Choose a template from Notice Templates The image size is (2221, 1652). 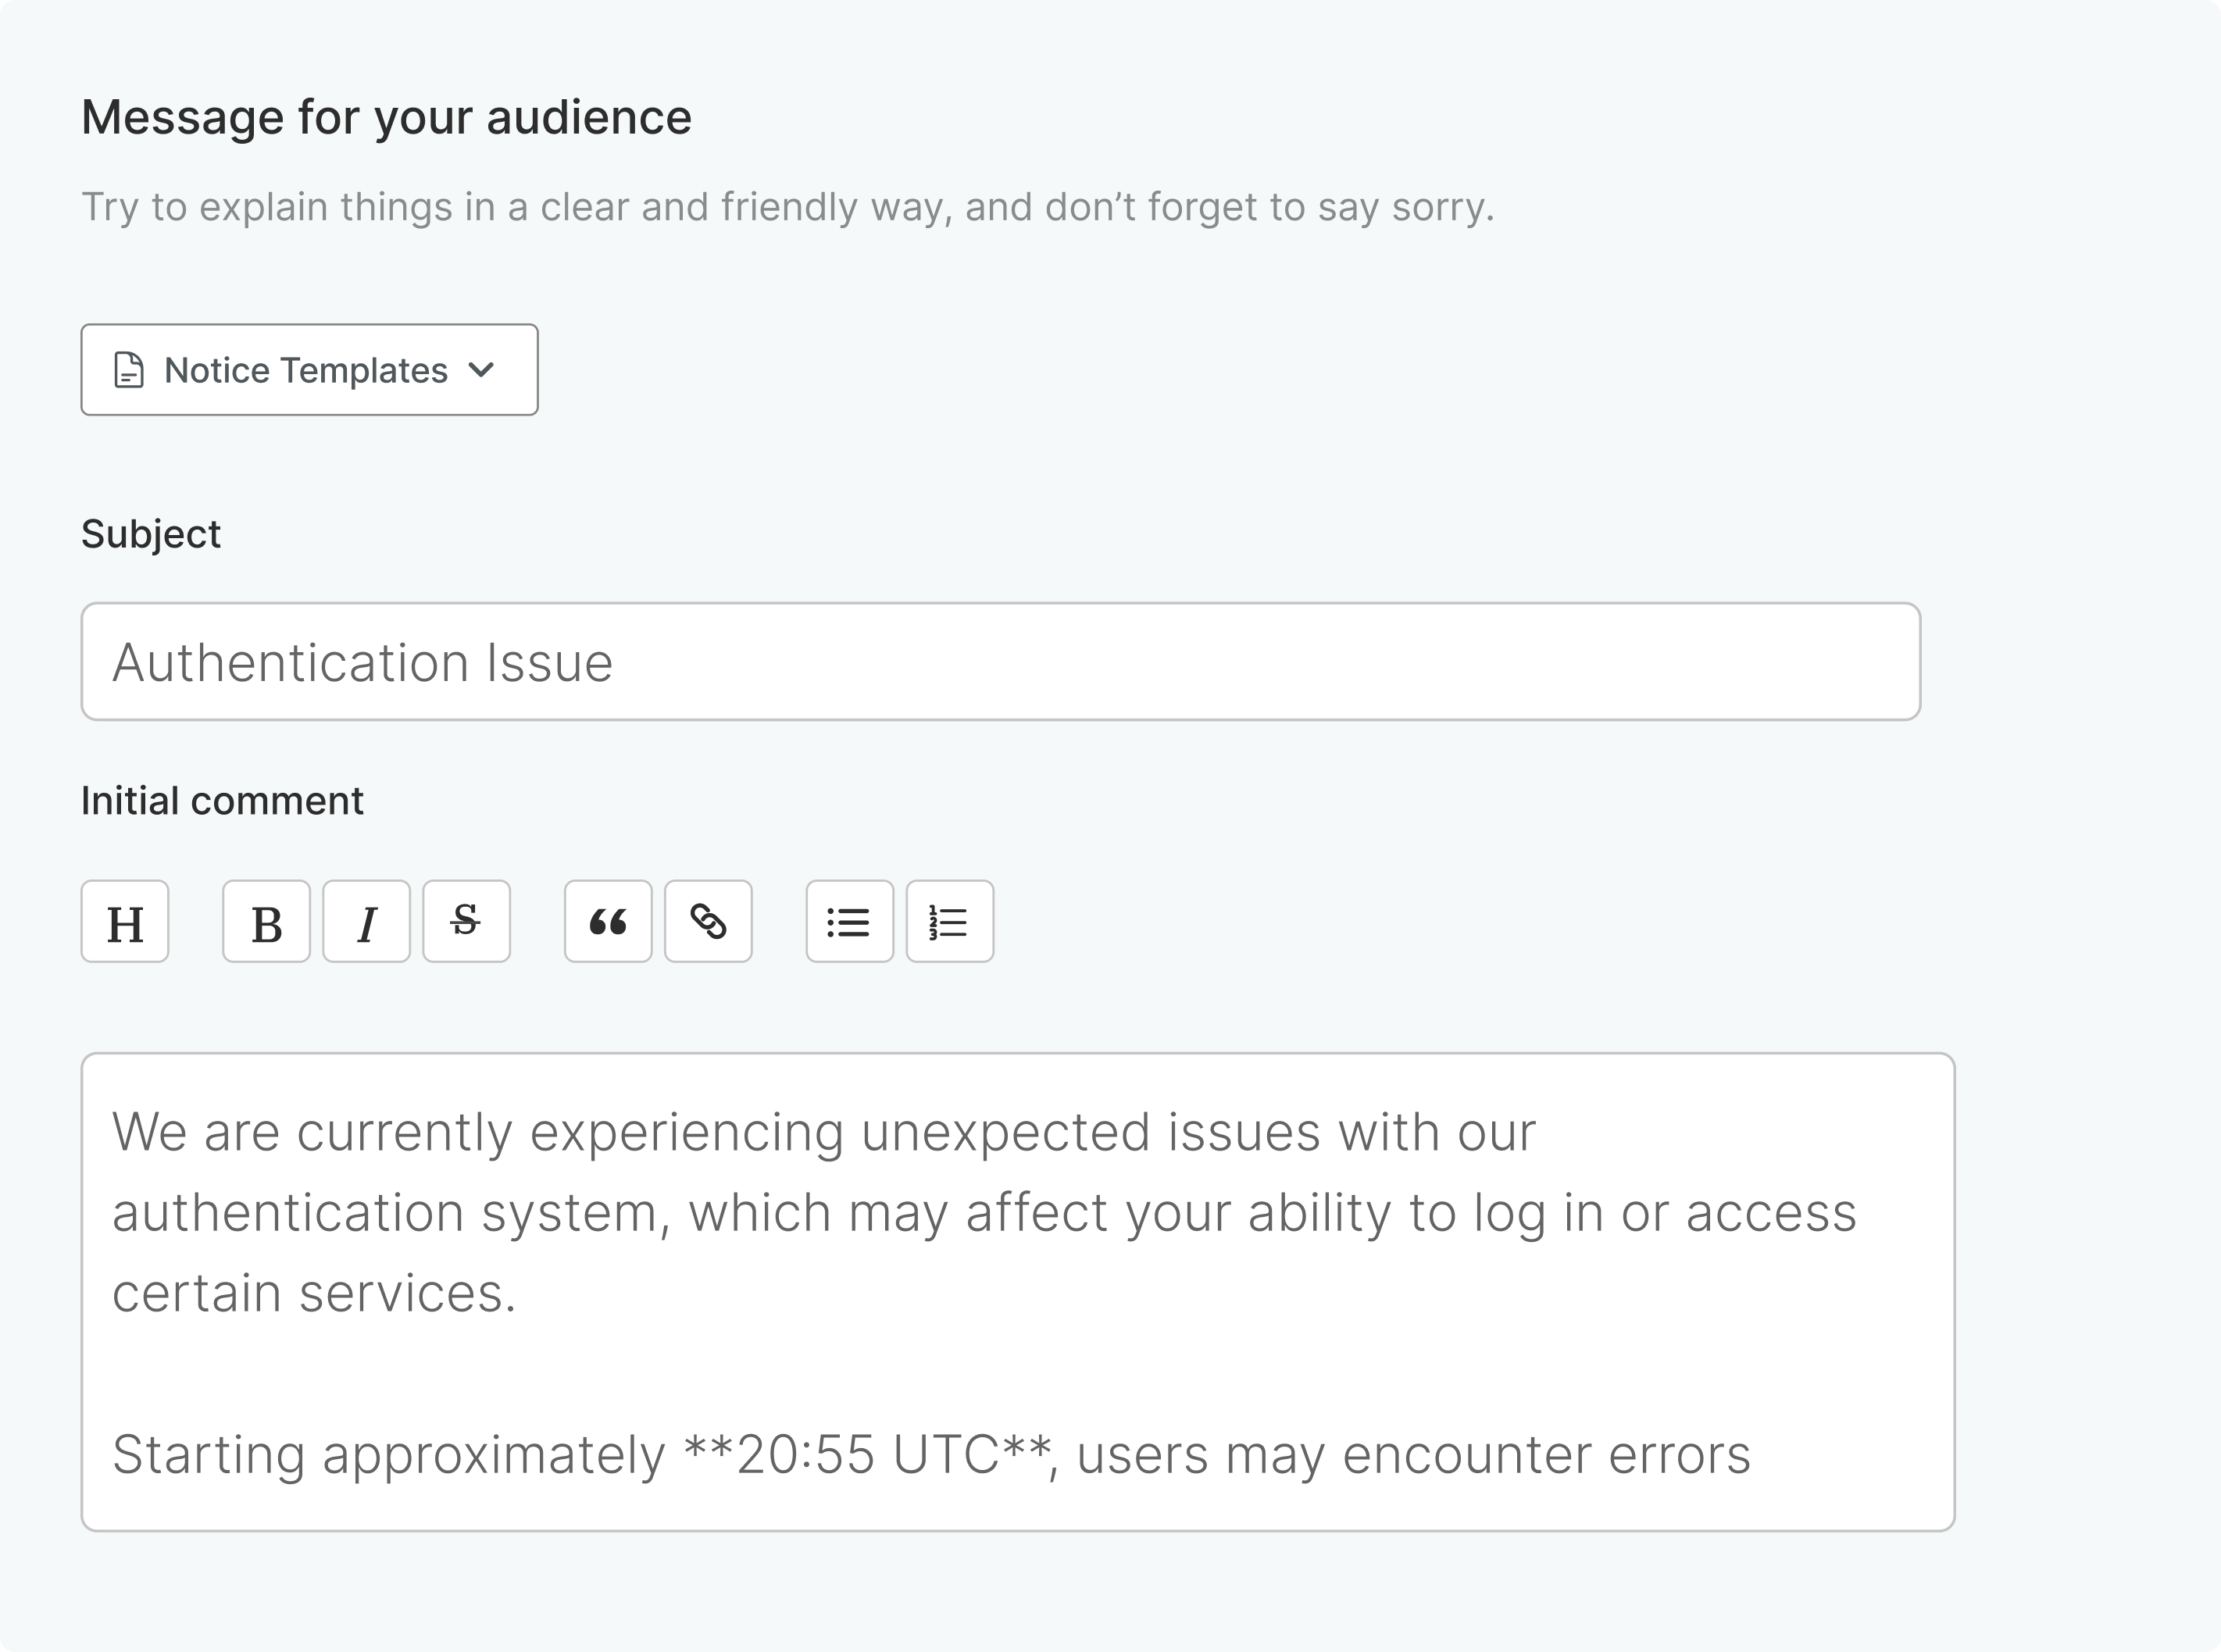[308, 370]
